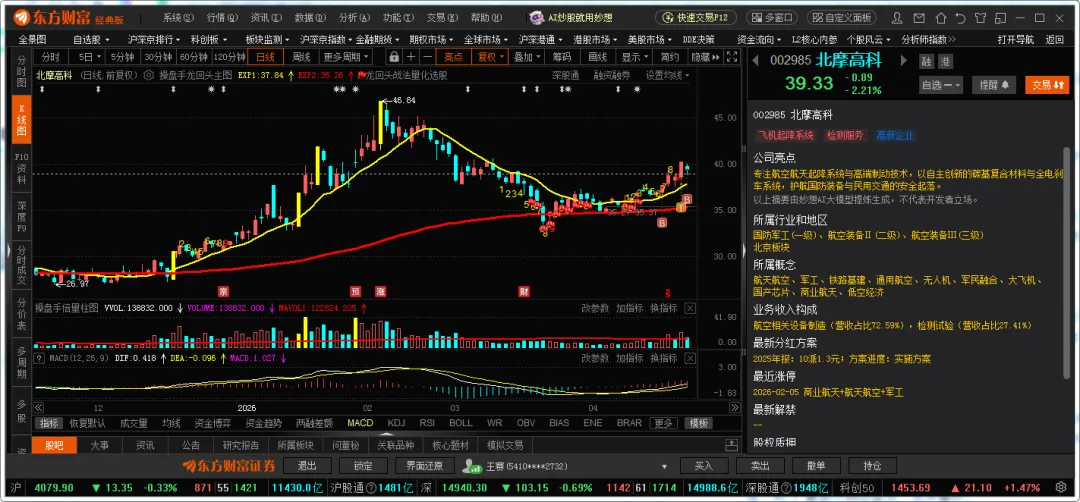Click the pop-out icon right of bottom tabs
Image resolution: width=1080 pixels, height=502 pixels.
[731, 445]
